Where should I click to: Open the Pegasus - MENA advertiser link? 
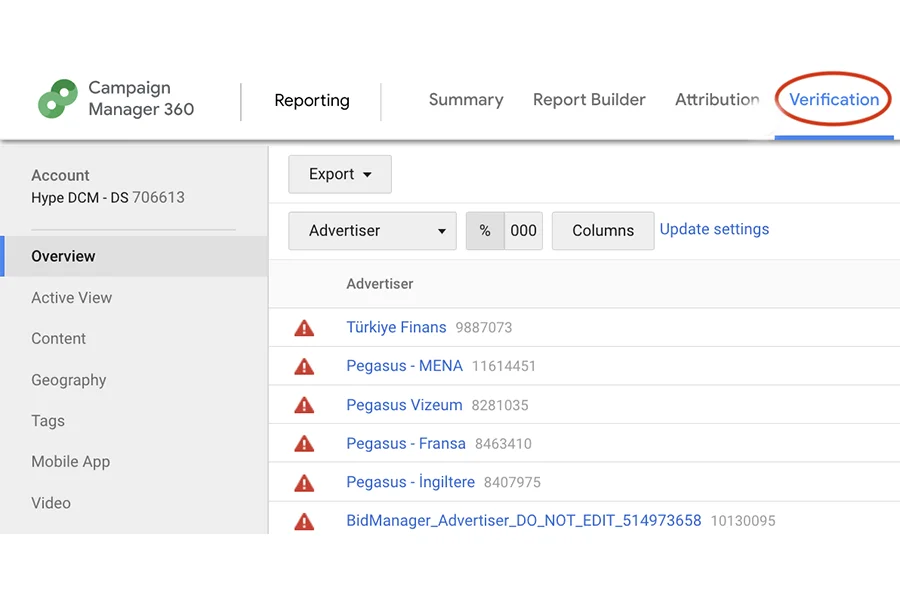[404, 366]
